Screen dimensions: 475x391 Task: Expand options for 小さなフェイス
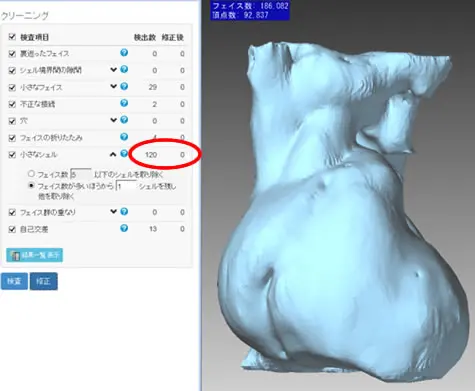pyautogui.click(x=113, y=87)
